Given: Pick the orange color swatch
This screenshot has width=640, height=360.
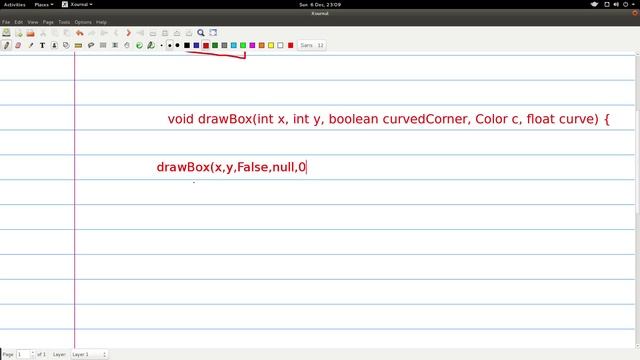Looking at the screenshot, I should click(262, 45).
